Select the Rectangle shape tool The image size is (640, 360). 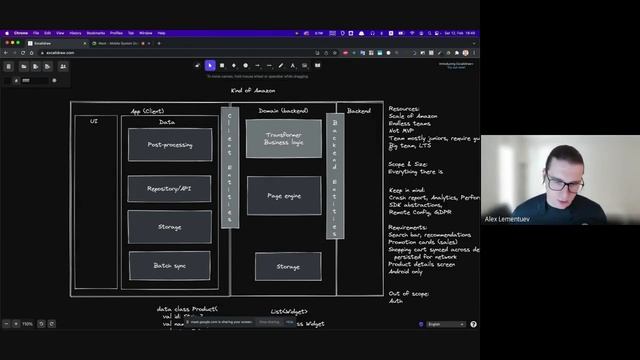click(x=222, y=66)
